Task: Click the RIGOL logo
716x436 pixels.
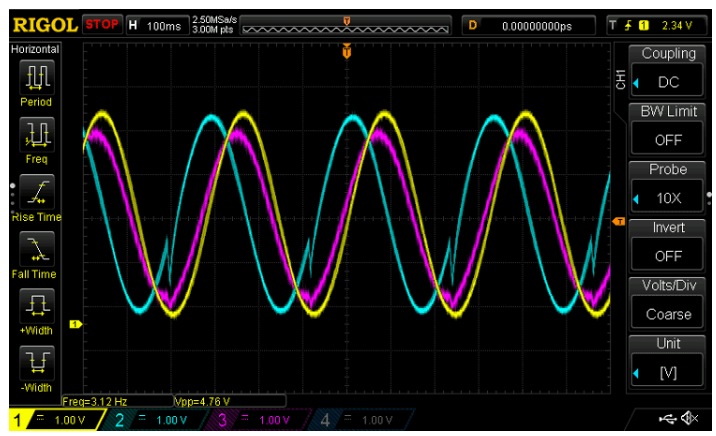Action: 45,25
